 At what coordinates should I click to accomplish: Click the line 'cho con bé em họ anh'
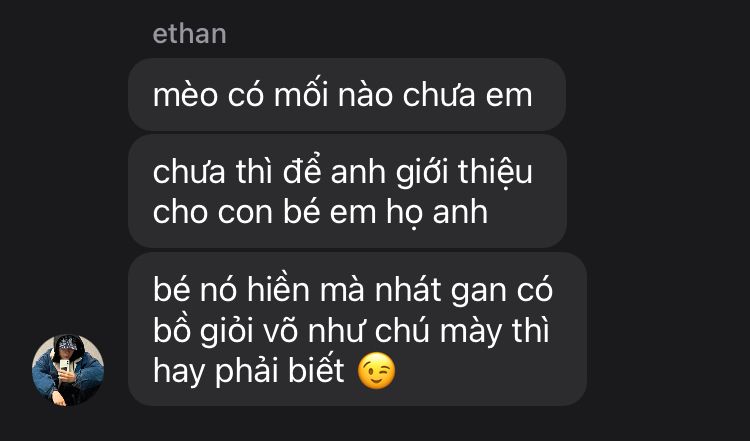click(320, 212)
